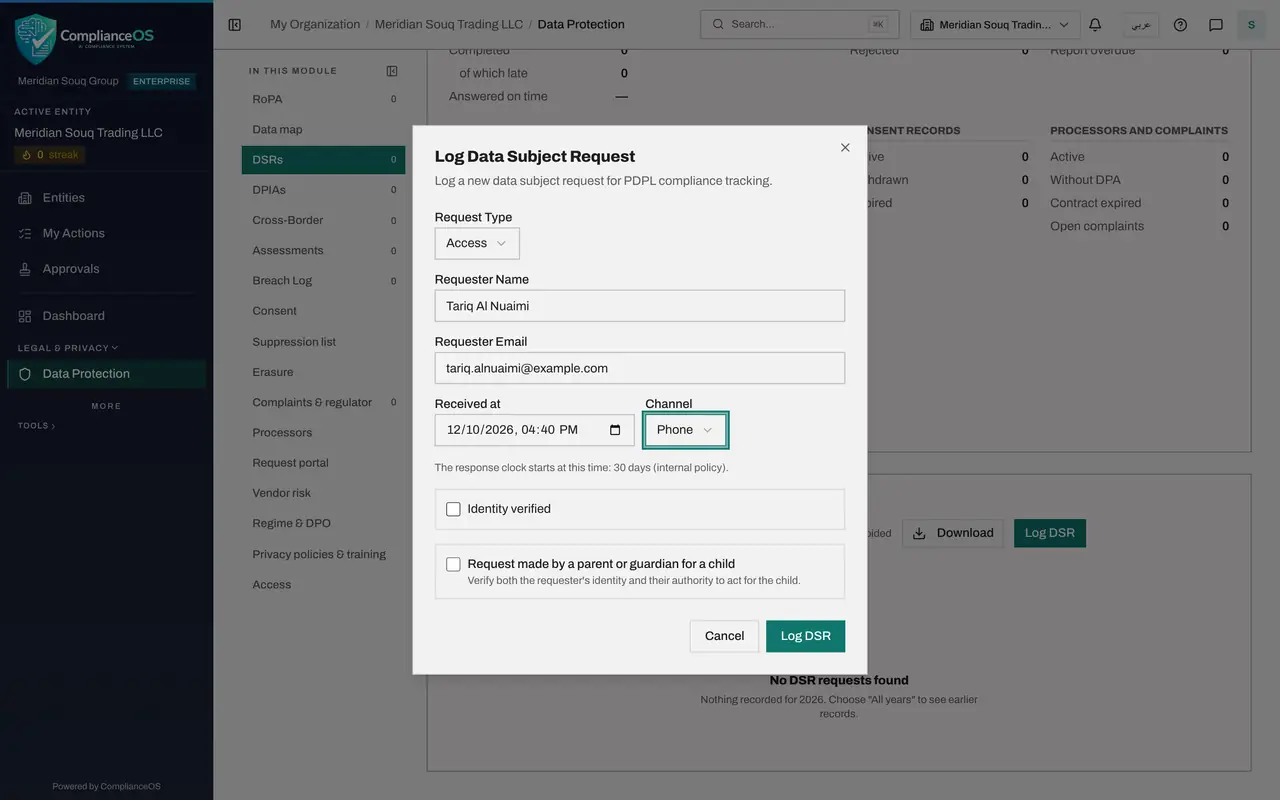Viewport: 1280px width, 800px height.
Task: Tick the Identity verified checkbox
Action: (x=453, y=509)
